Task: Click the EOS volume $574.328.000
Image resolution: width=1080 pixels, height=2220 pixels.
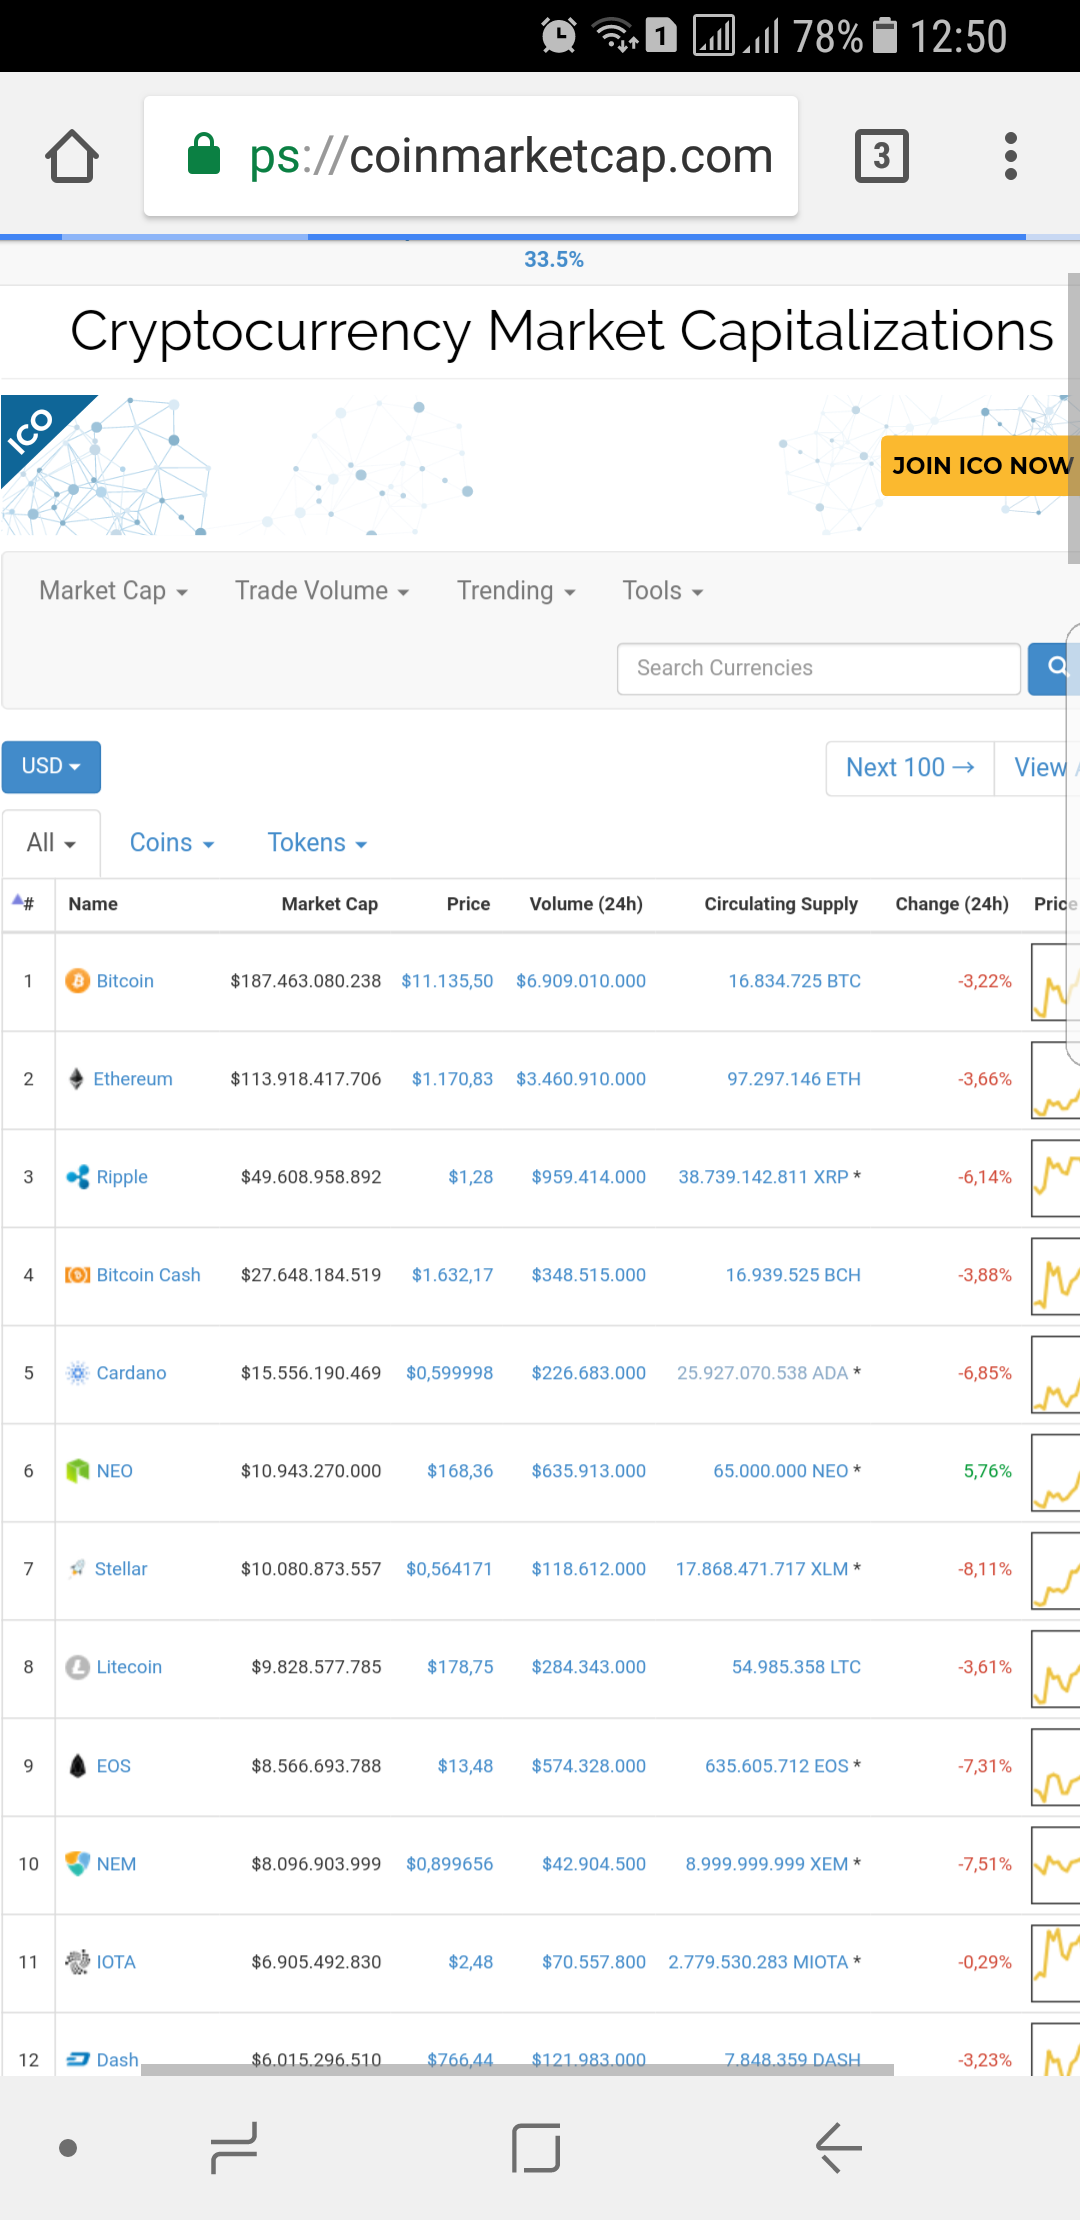Action: [x=588, y=1766]
